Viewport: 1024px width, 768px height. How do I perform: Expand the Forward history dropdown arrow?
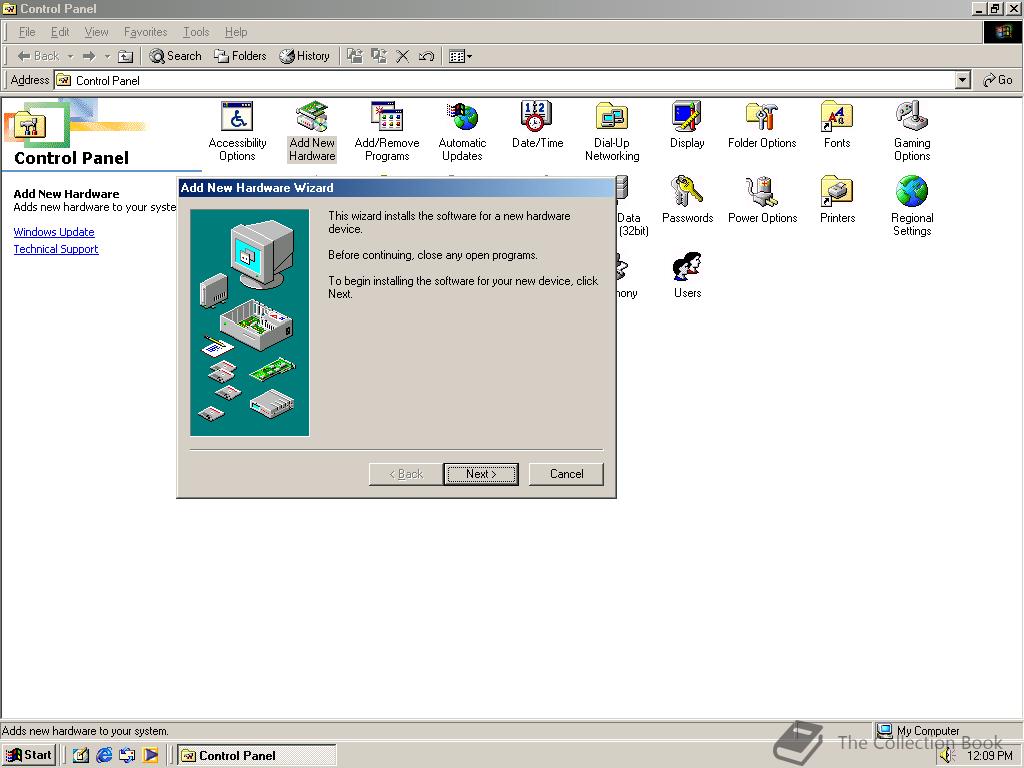(107, 56)
